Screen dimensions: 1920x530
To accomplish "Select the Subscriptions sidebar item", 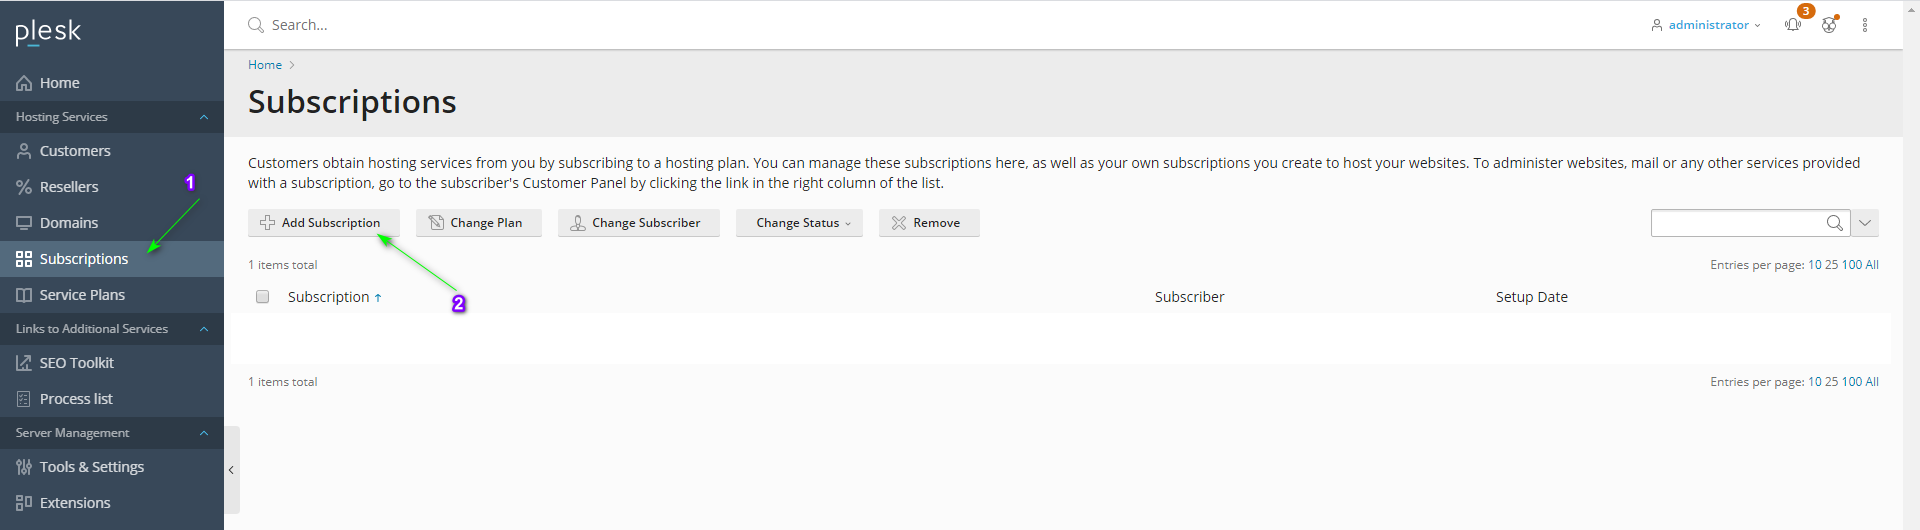I will coord(112,259).
